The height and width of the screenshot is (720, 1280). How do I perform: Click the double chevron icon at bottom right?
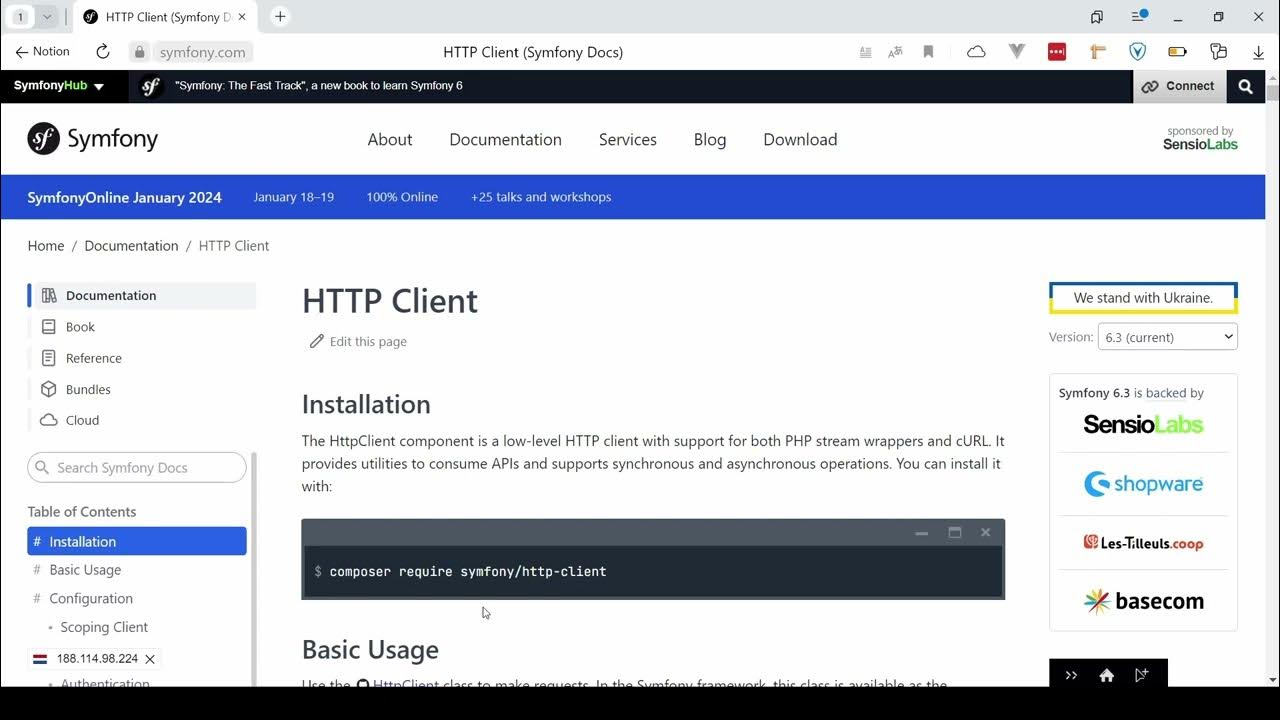(1071, 675)
